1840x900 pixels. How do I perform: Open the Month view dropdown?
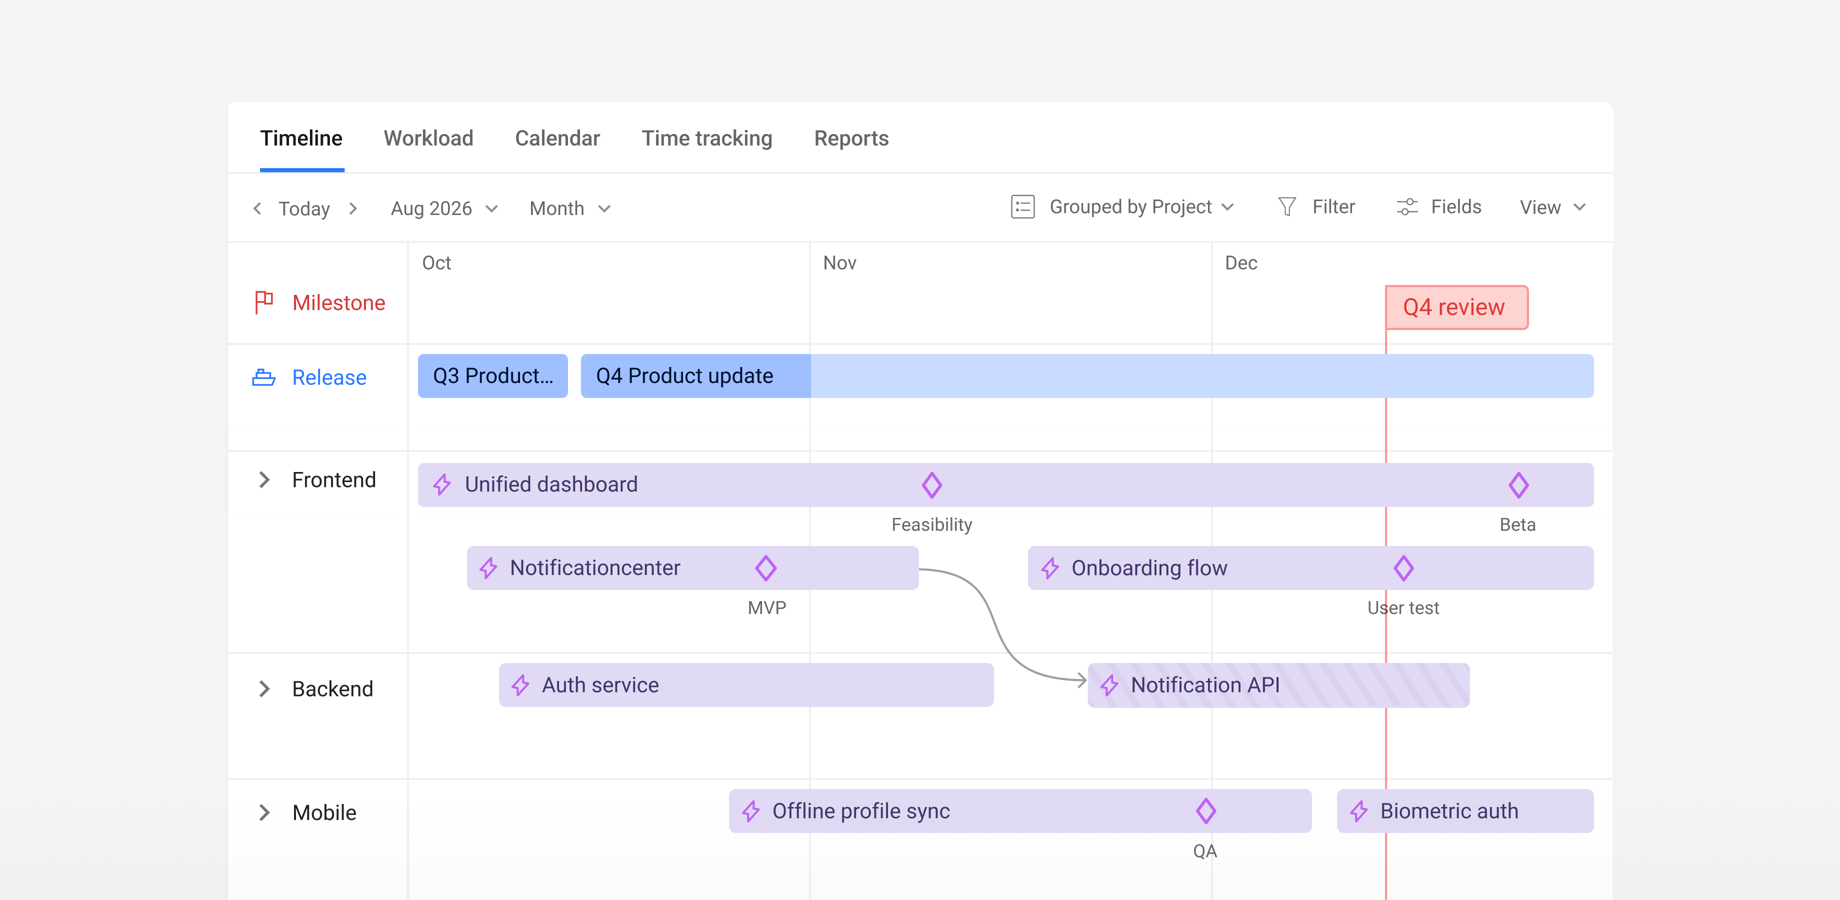569,208
